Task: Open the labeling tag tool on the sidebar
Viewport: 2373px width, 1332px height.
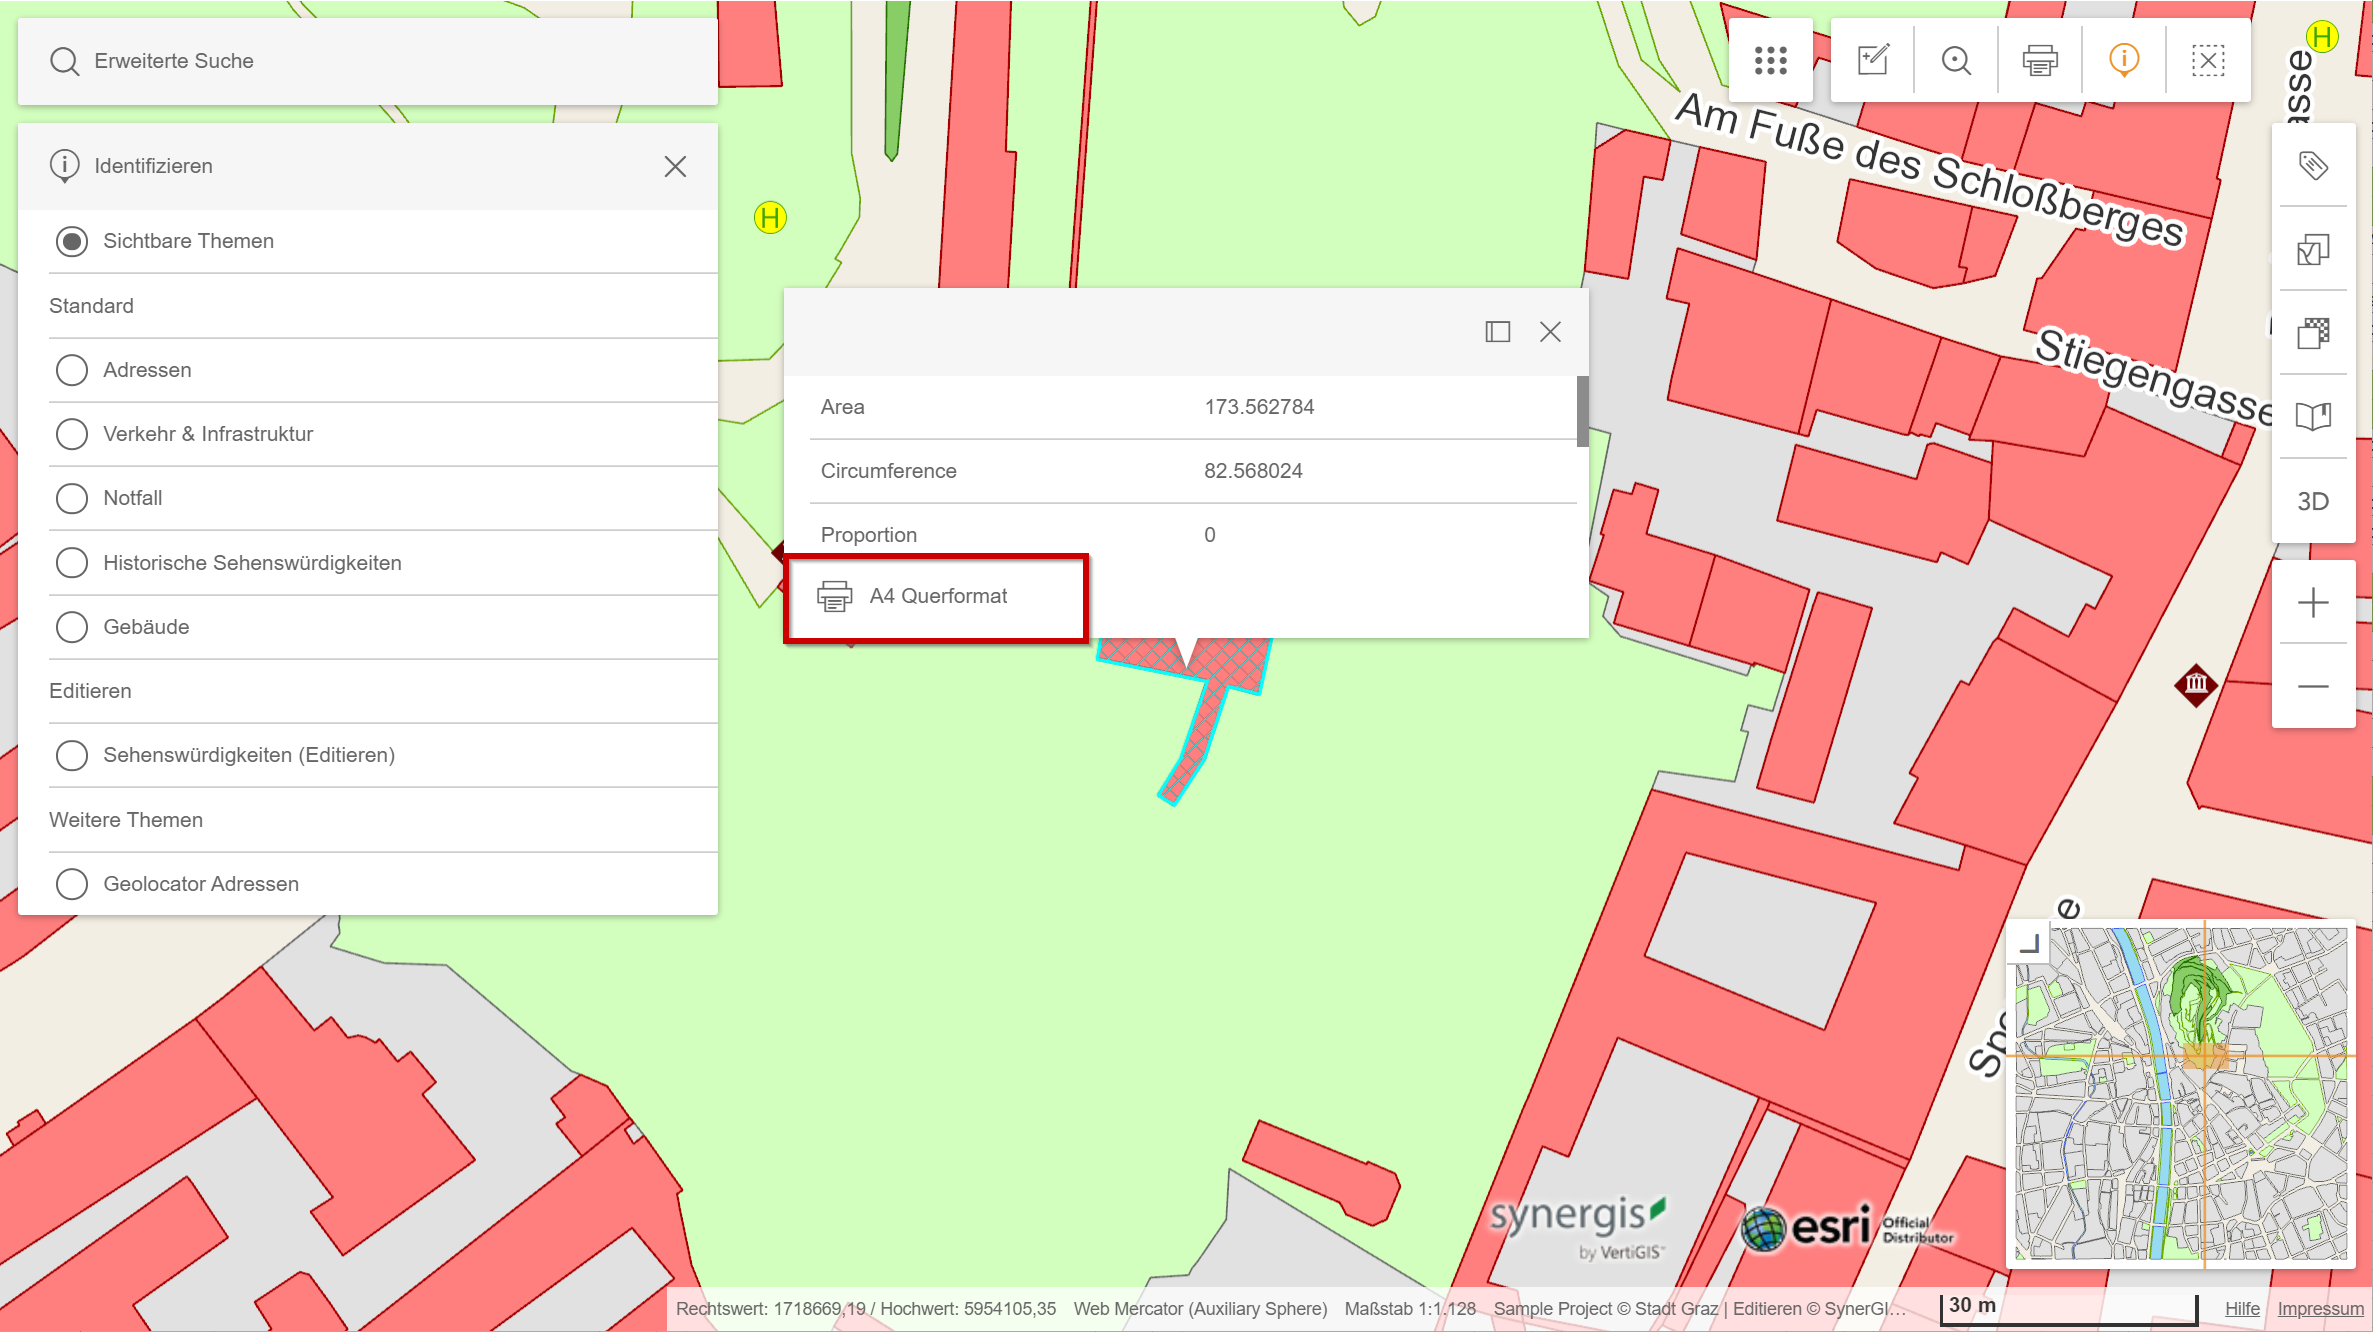Action: 2313,165
